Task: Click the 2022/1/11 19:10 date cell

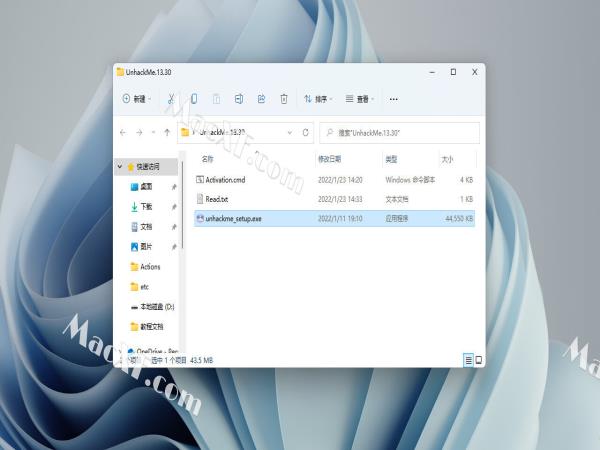Action: pyautogui.click(x=340, y=218)
